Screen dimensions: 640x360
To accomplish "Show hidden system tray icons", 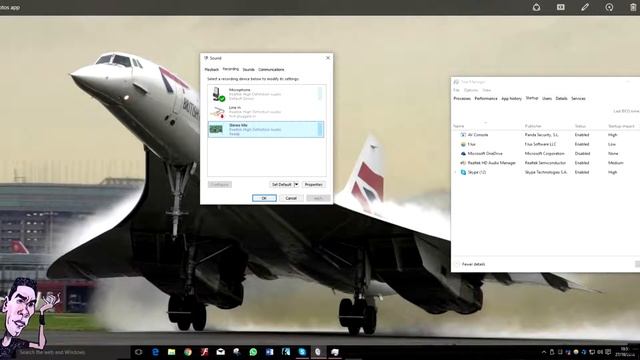I will (544, 352).
